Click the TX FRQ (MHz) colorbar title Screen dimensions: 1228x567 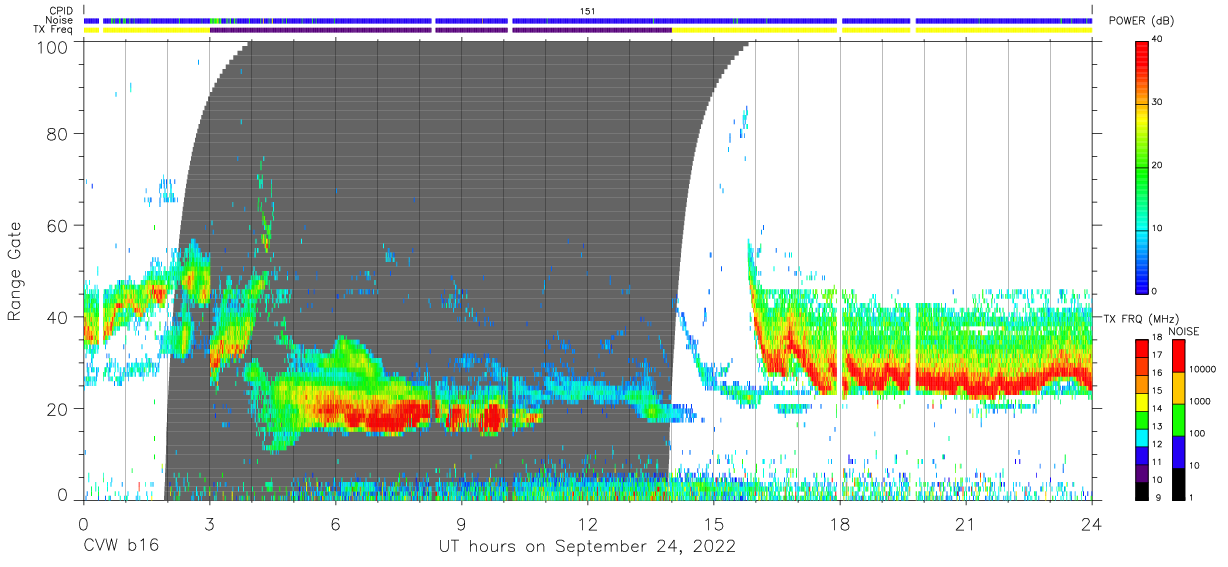tap(1140, 319)
